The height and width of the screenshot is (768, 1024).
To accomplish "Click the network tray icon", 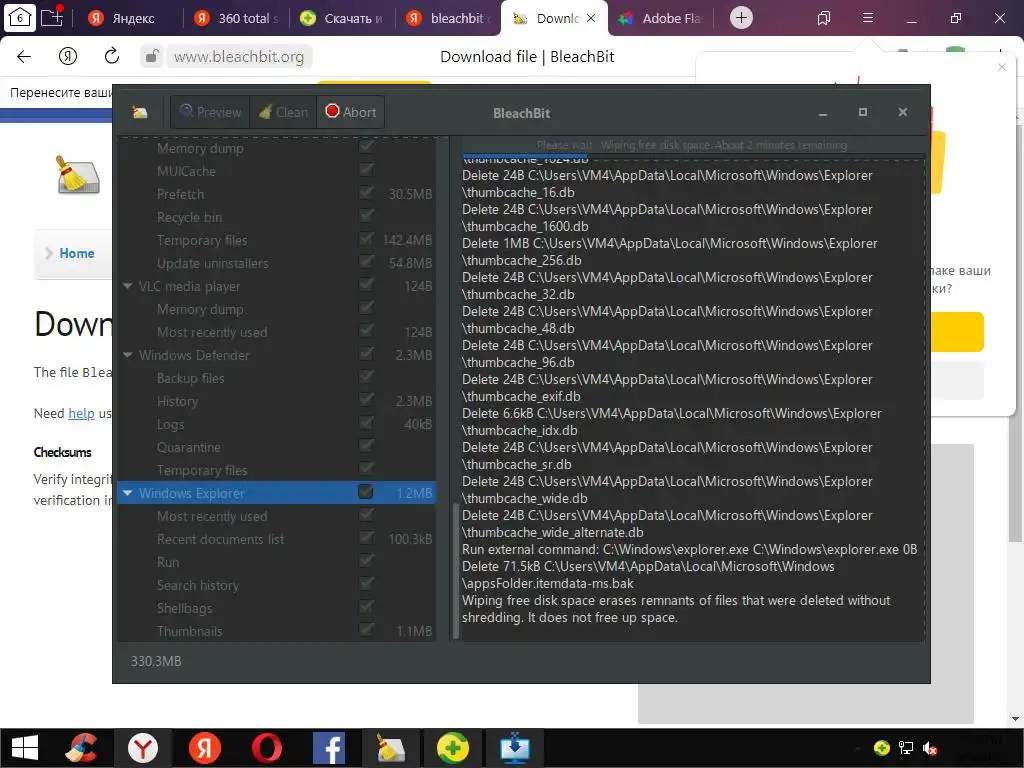I will (x=906, y=748).
